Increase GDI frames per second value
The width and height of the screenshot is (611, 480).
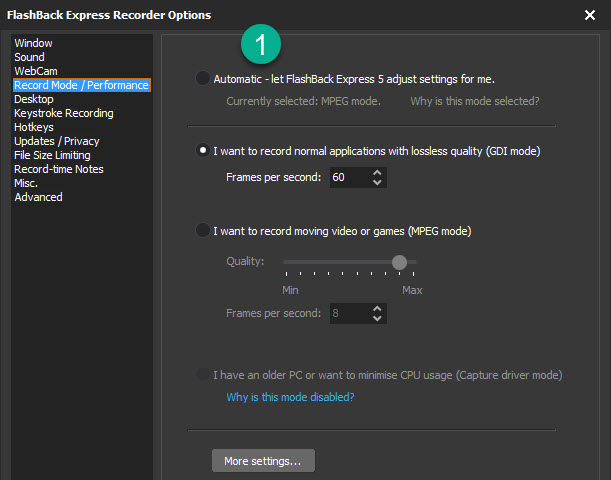pyautogui.click(x=377, y=172)
